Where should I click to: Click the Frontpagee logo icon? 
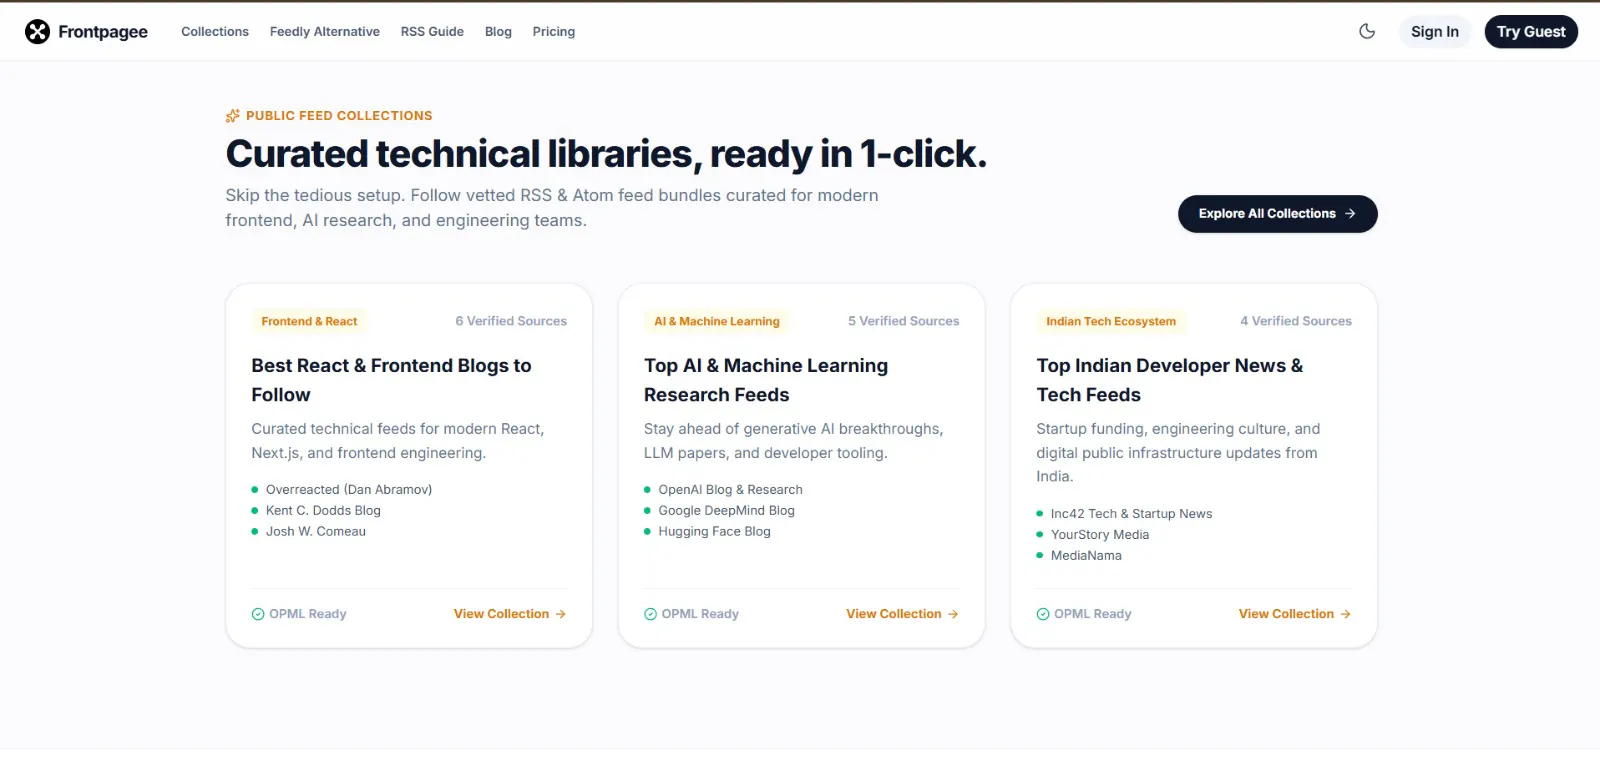(37, 32)
